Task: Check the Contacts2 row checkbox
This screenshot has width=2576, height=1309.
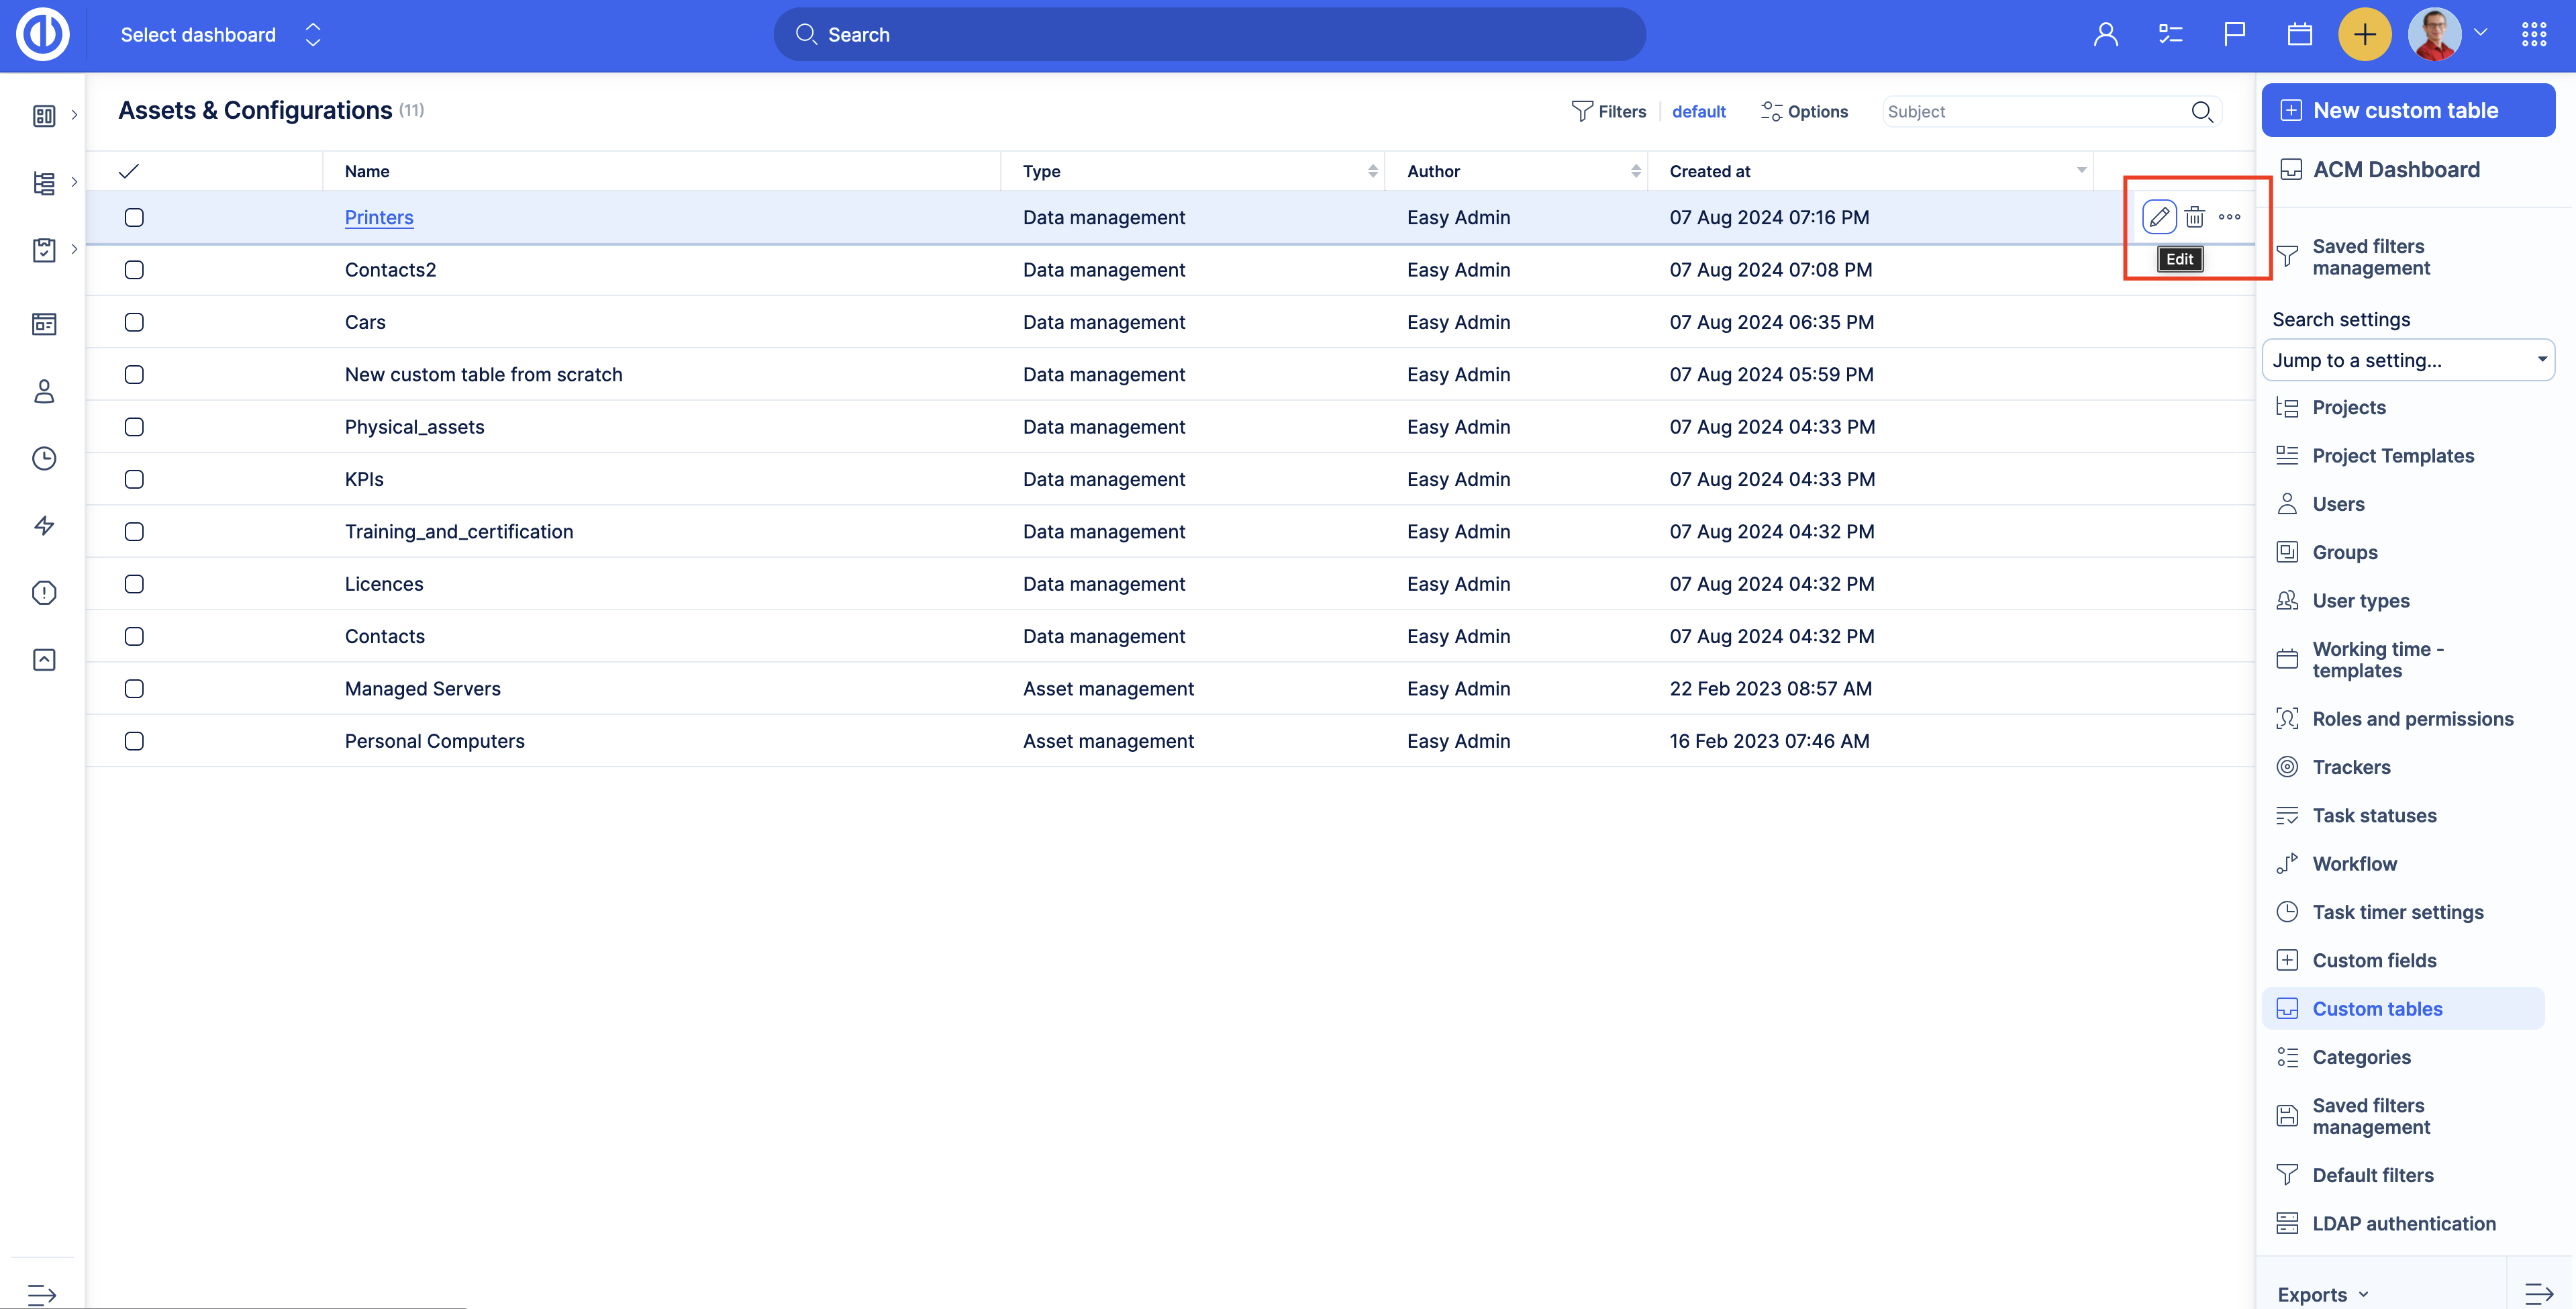Action: tap(134, 270)
